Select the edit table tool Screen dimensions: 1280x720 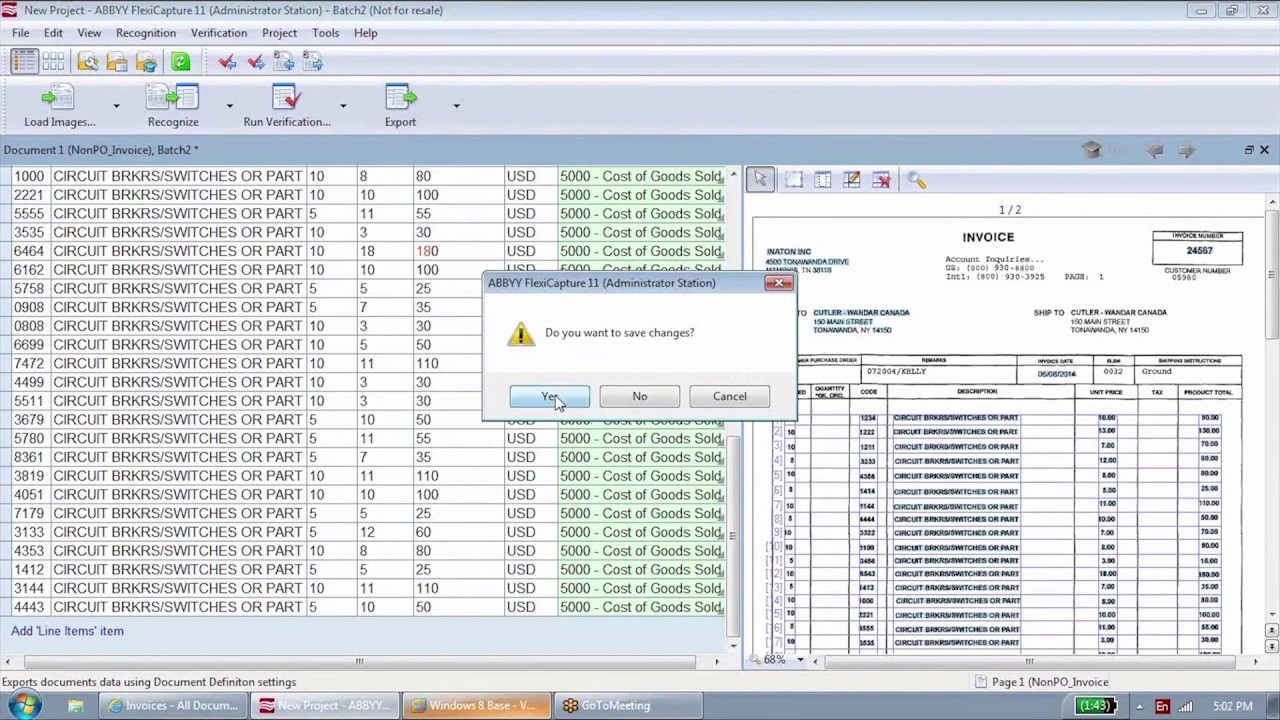(852, 180)
